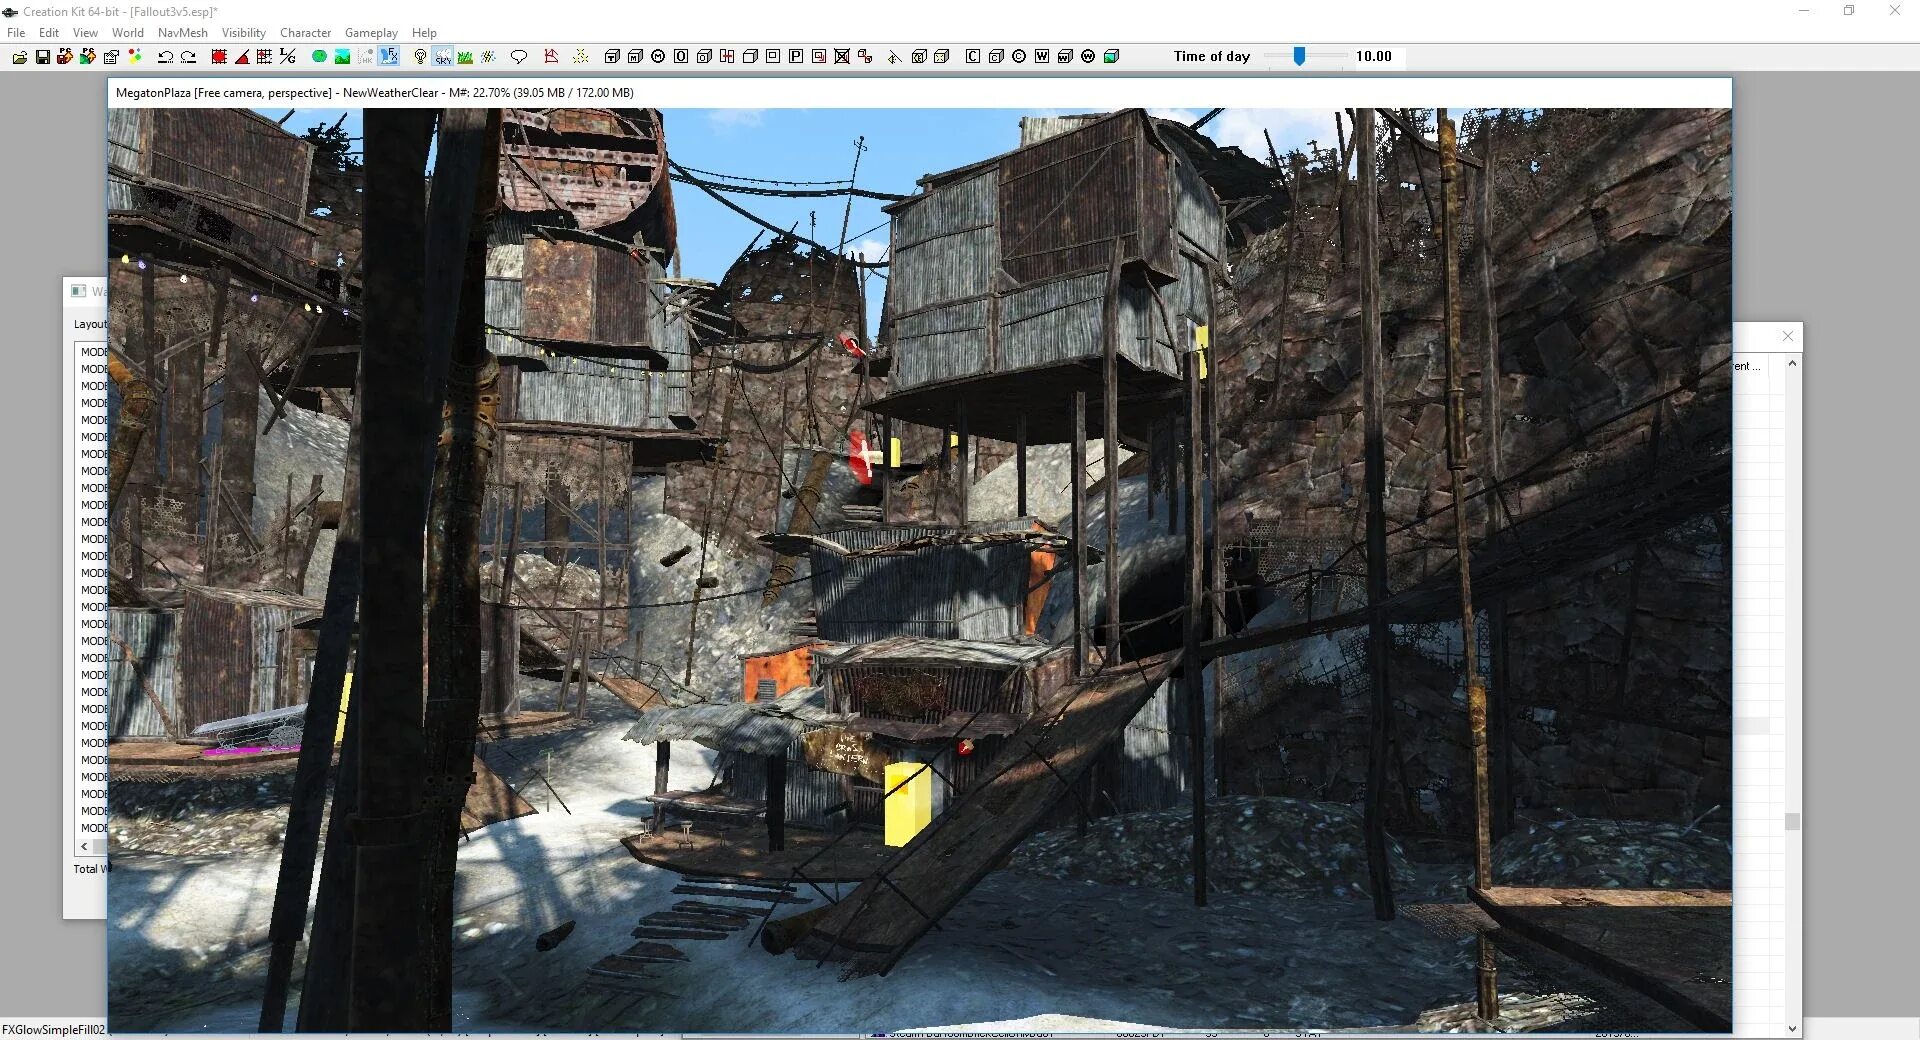Save the active Fallout3v5.esp plugin
Image resolution: width=1920 pixels, height=1040 pixels.
point(42,56)
